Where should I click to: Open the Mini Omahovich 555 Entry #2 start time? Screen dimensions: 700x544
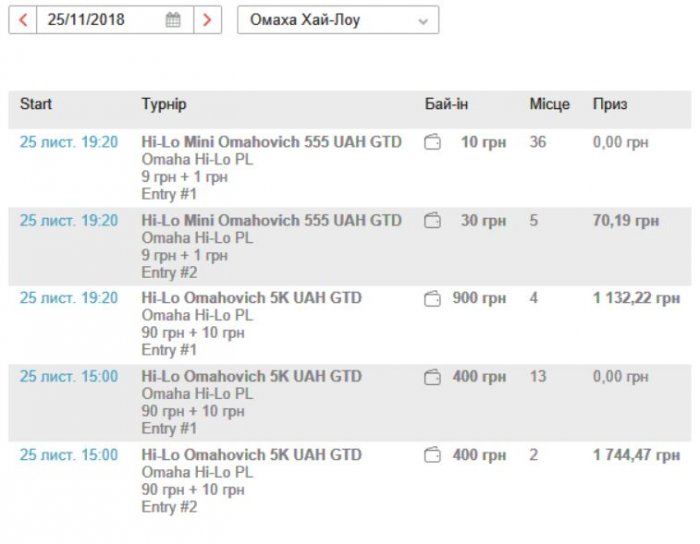tap(69, 221)
